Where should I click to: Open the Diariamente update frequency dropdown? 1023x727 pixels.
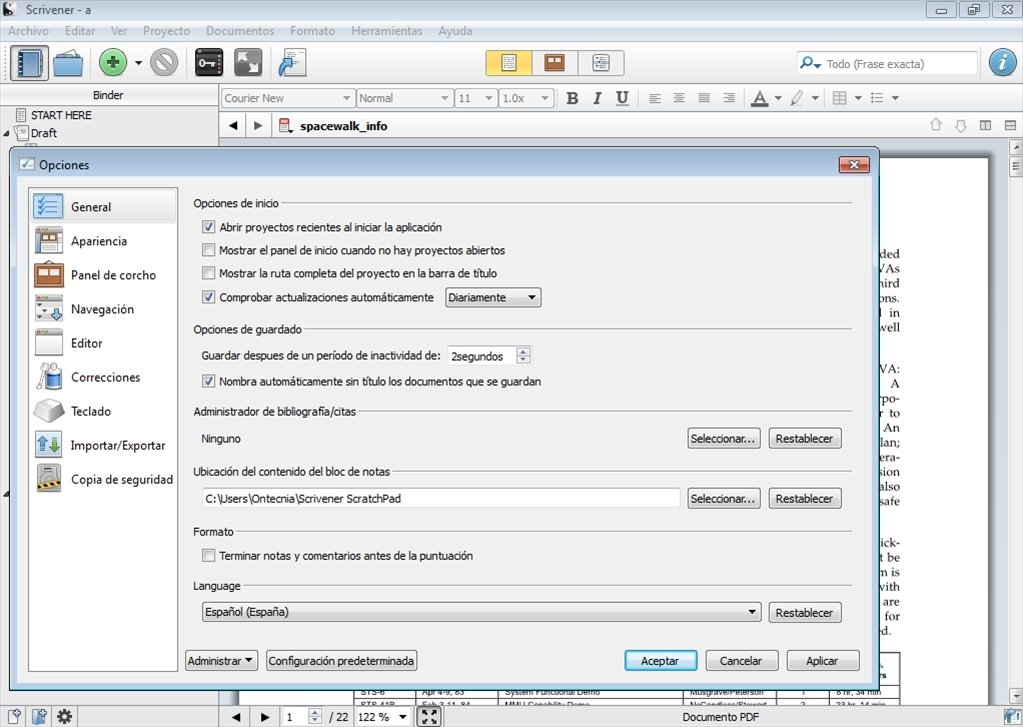[493, 298]
